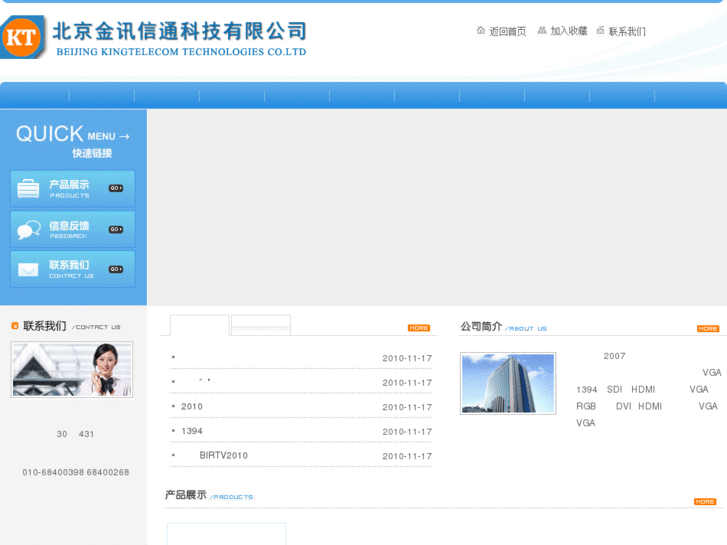Click the home icon beside 返回首页
The width and height of the screenshot is (727, 545).
pos(481,31)
